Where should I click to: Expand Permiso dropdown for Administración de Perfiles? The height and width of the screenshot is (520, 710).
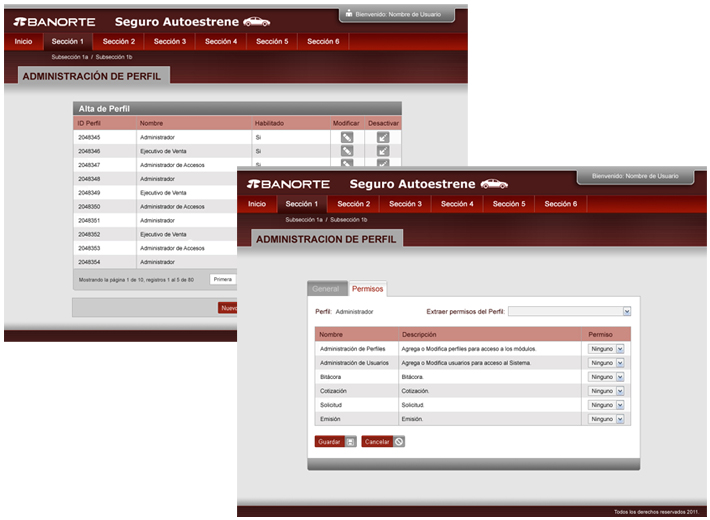(619, 348)
